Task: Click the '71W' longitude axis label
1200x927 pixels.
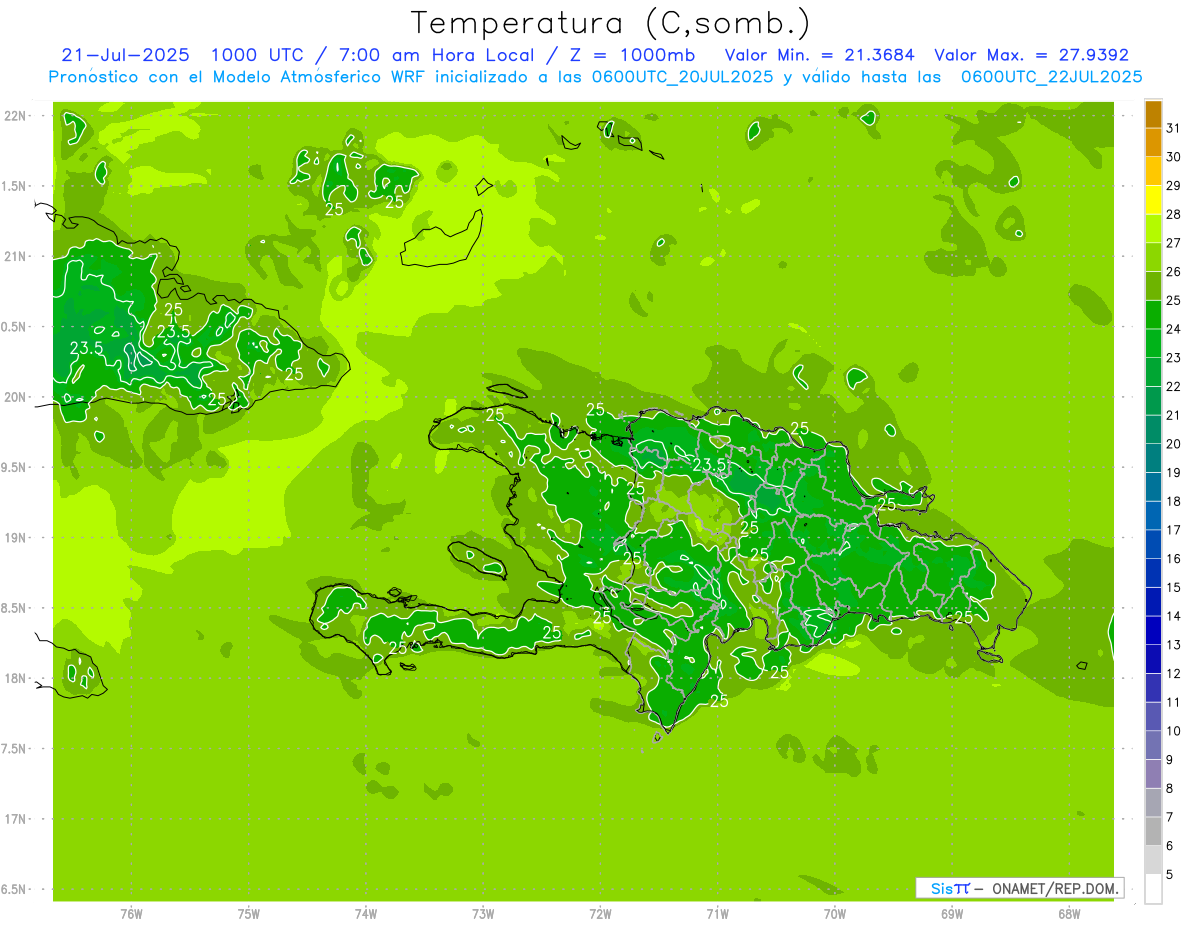Action: (x=717, y=914)
